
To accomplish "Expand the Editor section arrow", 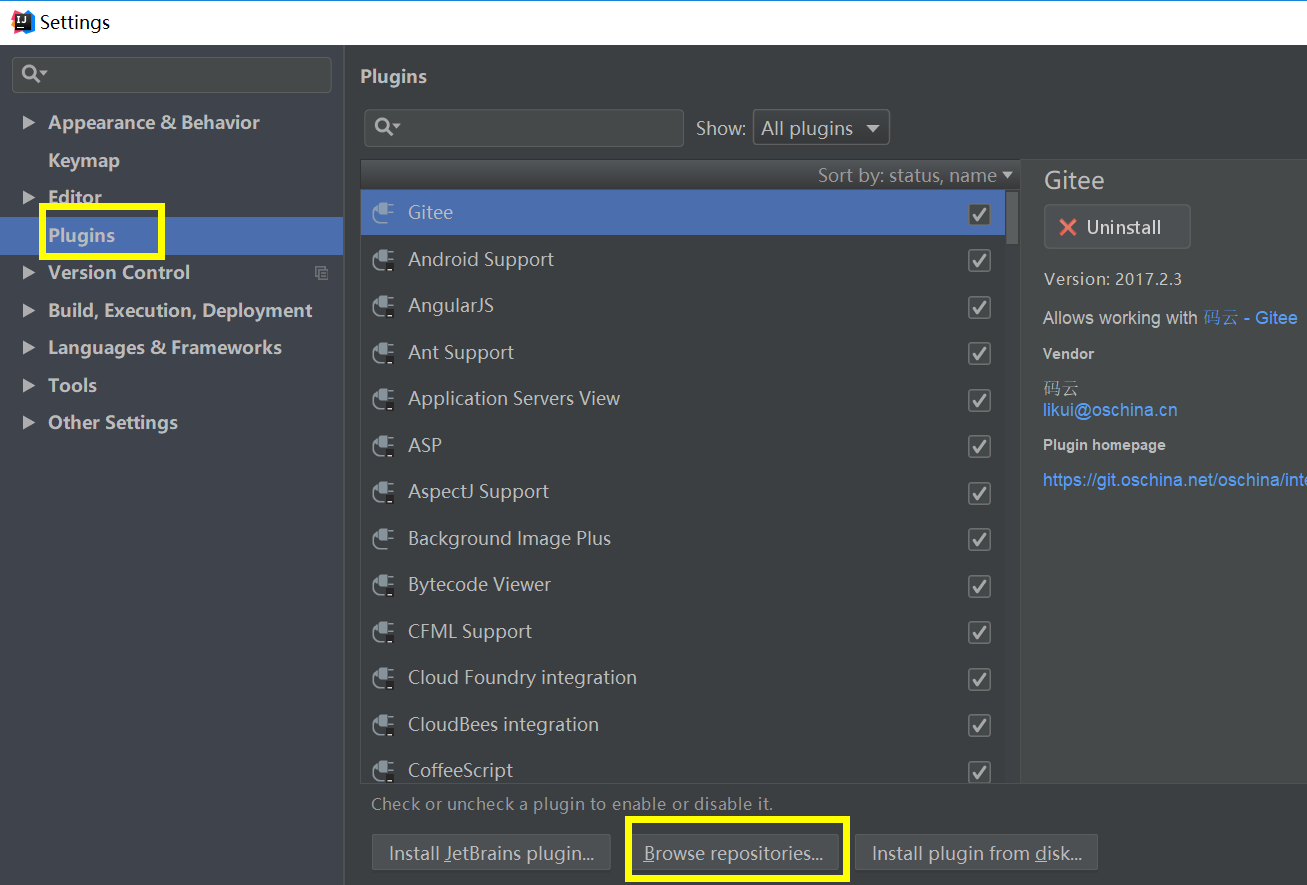I will [29, 198].
